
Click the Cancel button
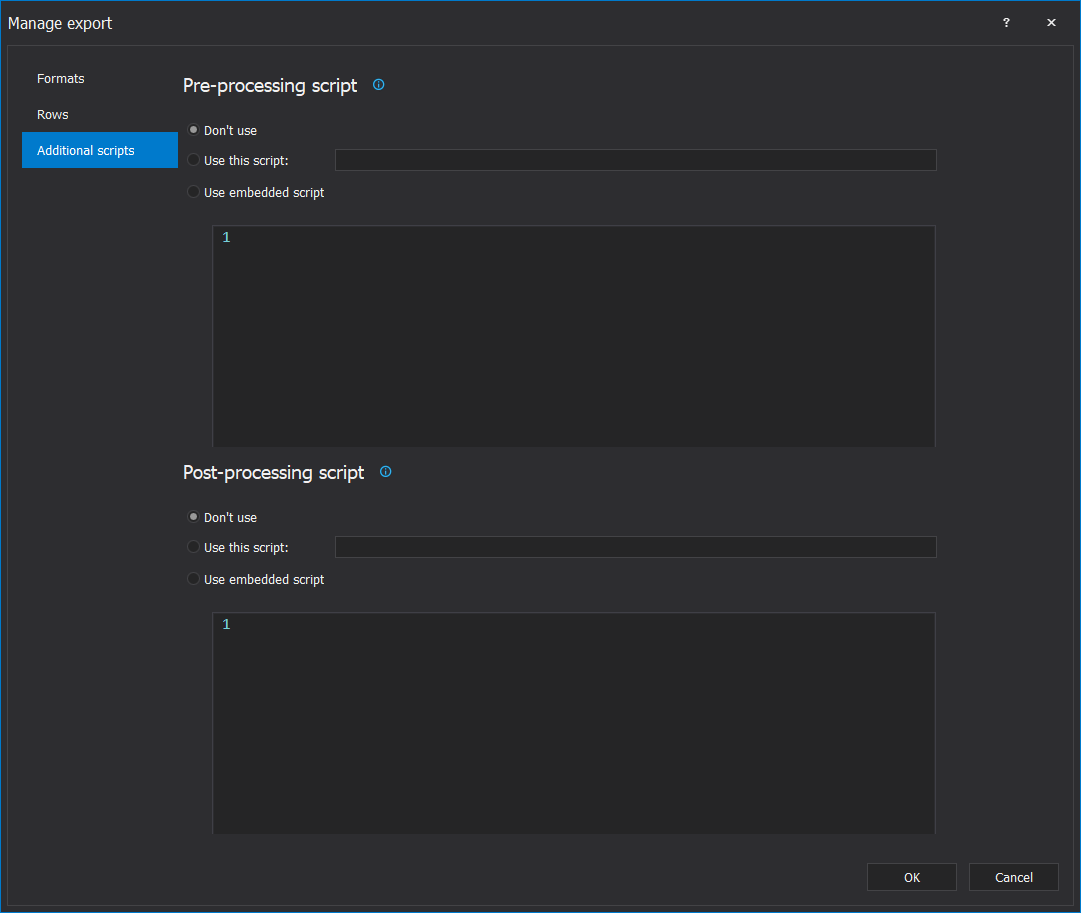[1013, 877]
